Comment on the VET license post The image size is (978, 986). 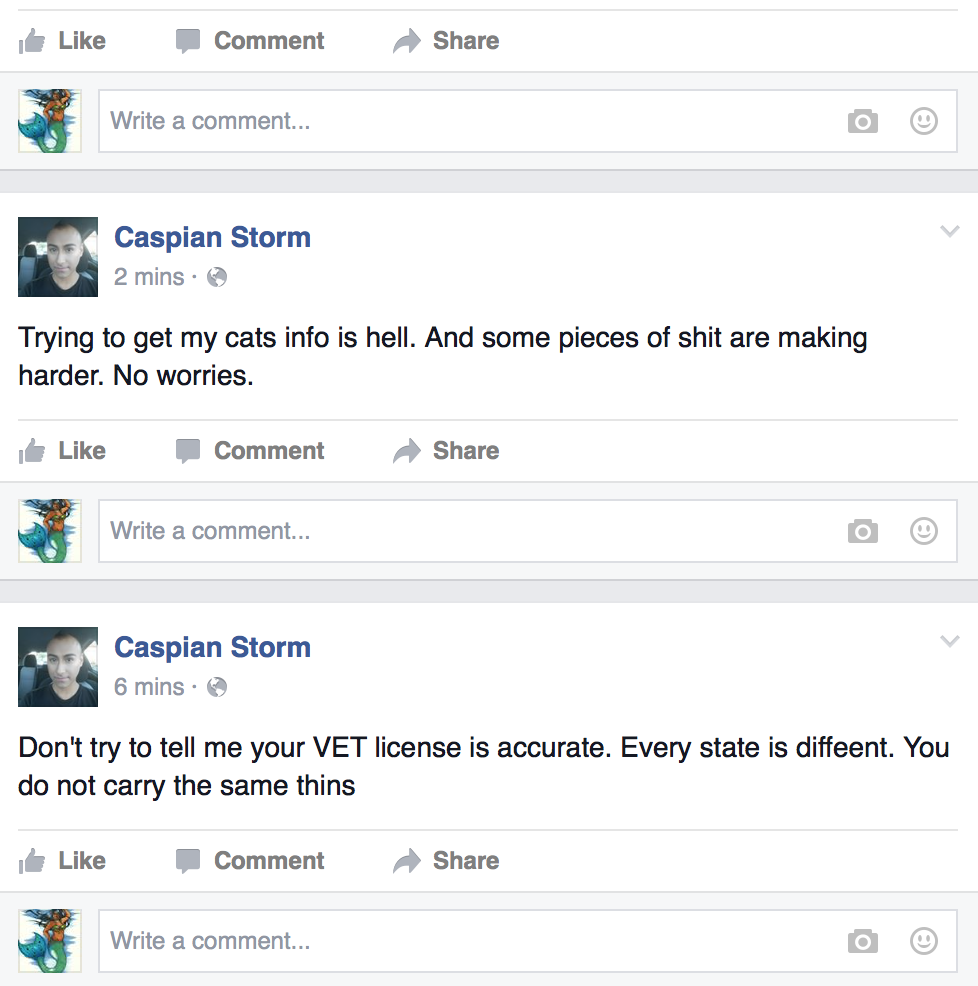250,861
